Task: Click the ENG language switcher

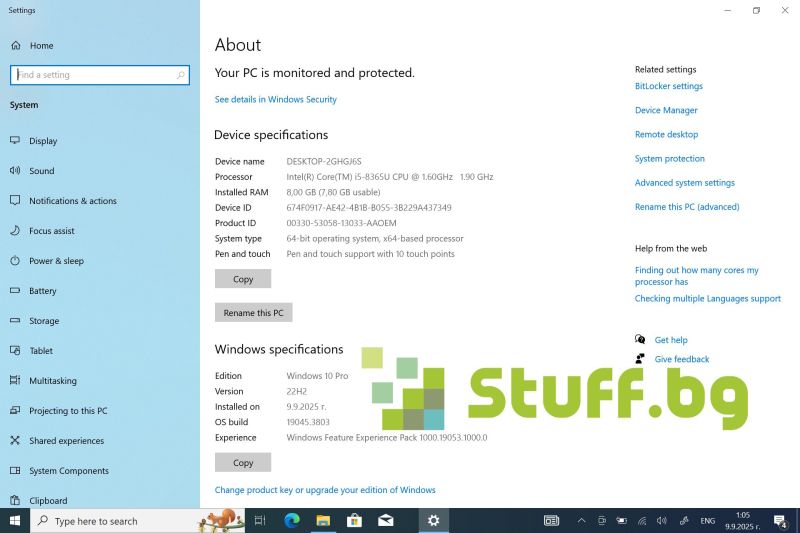Action: [x=707, y=521]
